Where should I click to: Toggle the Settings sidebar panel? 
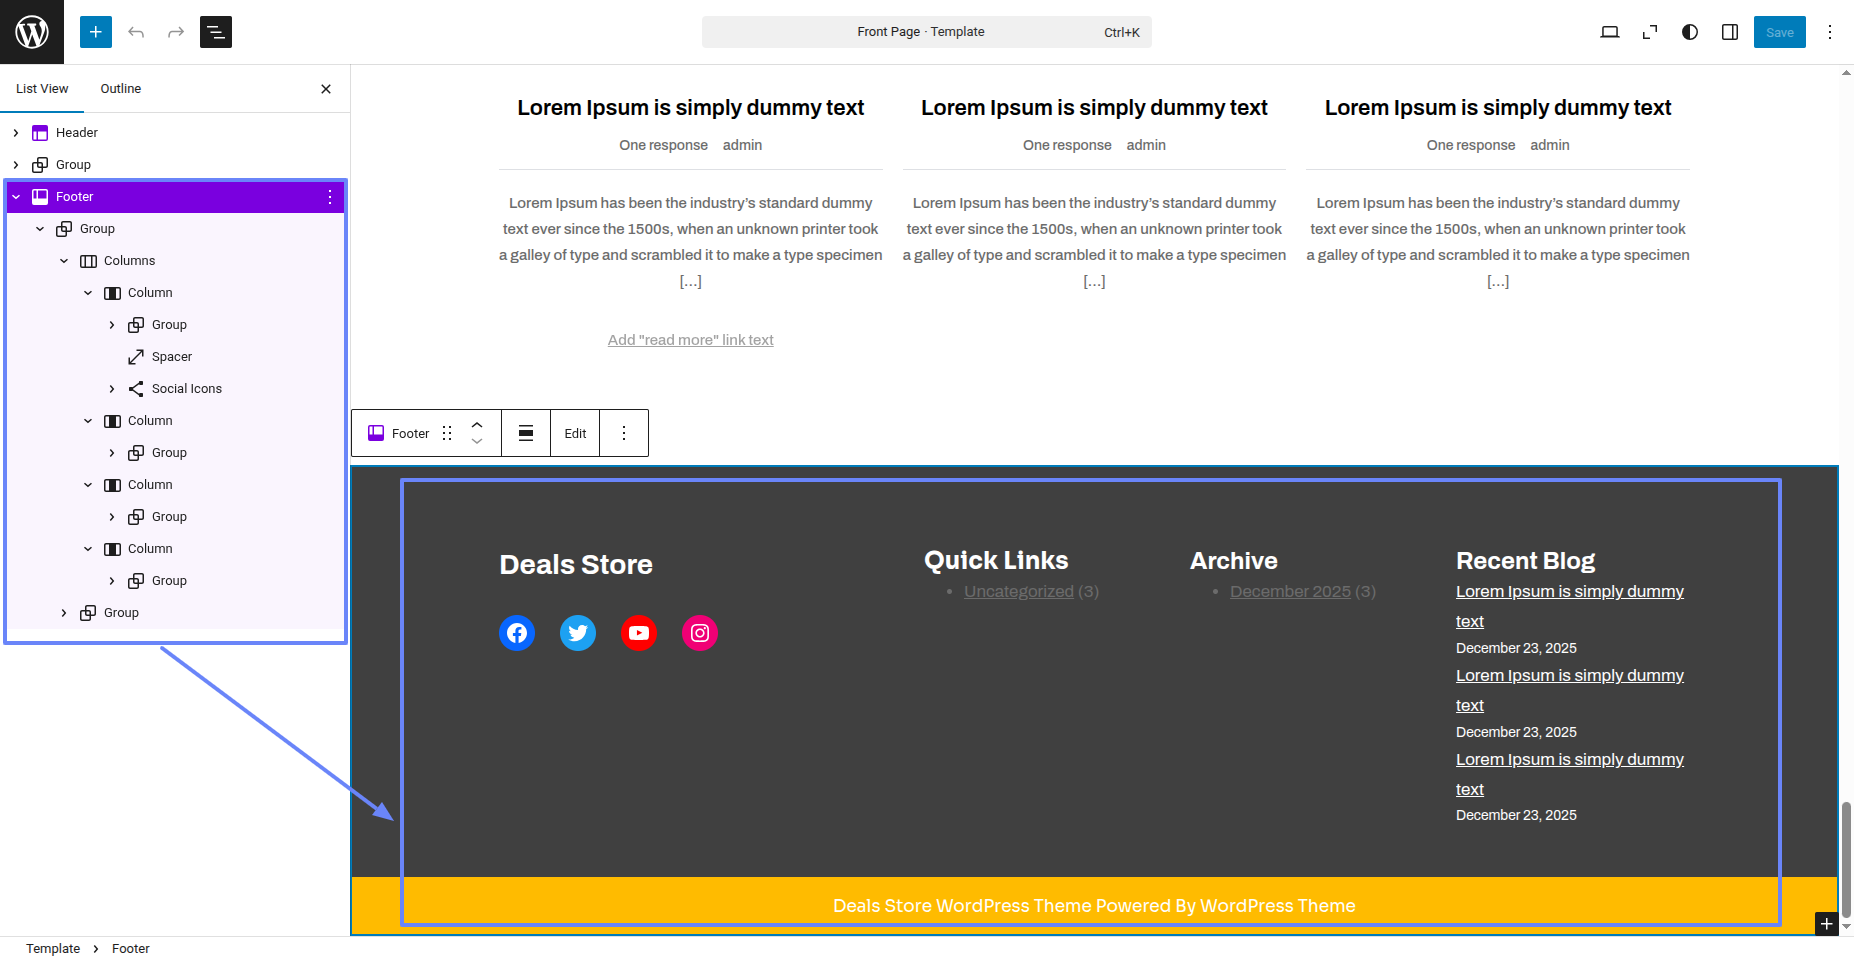pyautogui.click(x=1729, y=32)
